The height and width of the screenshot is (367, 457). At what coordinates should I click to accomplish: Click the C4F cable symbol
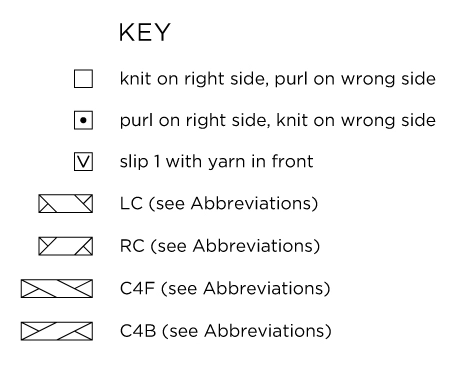57,289
